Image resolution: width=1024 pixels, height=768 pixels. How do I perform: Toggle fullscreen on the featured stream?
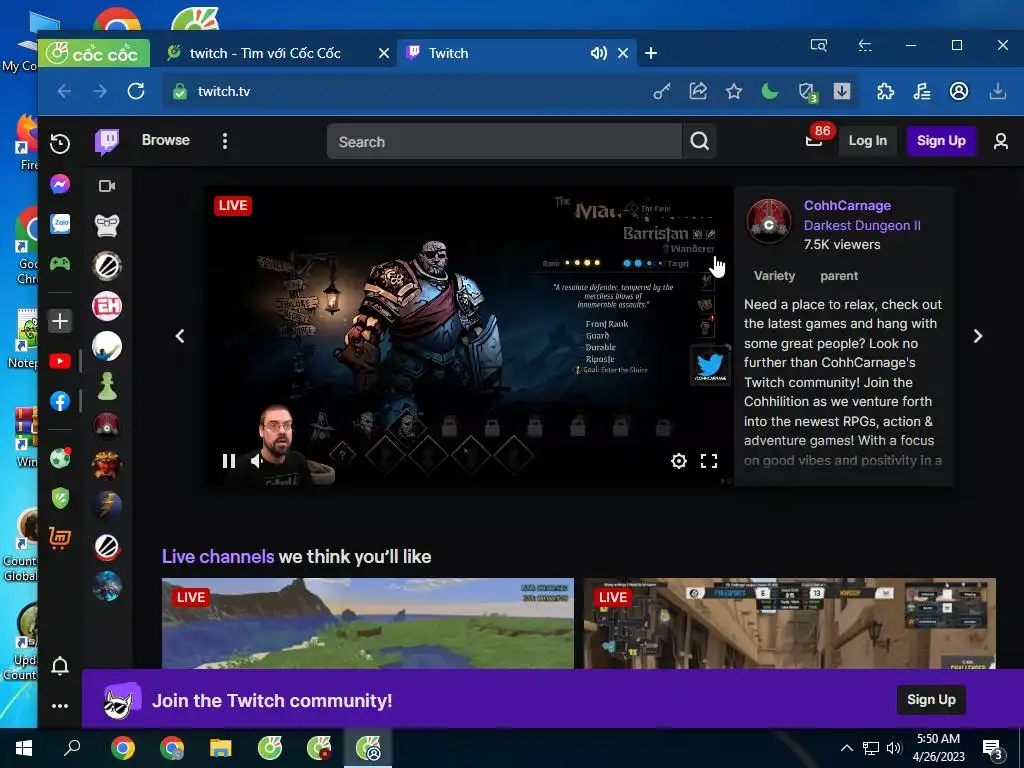click(x=709, y=461)
